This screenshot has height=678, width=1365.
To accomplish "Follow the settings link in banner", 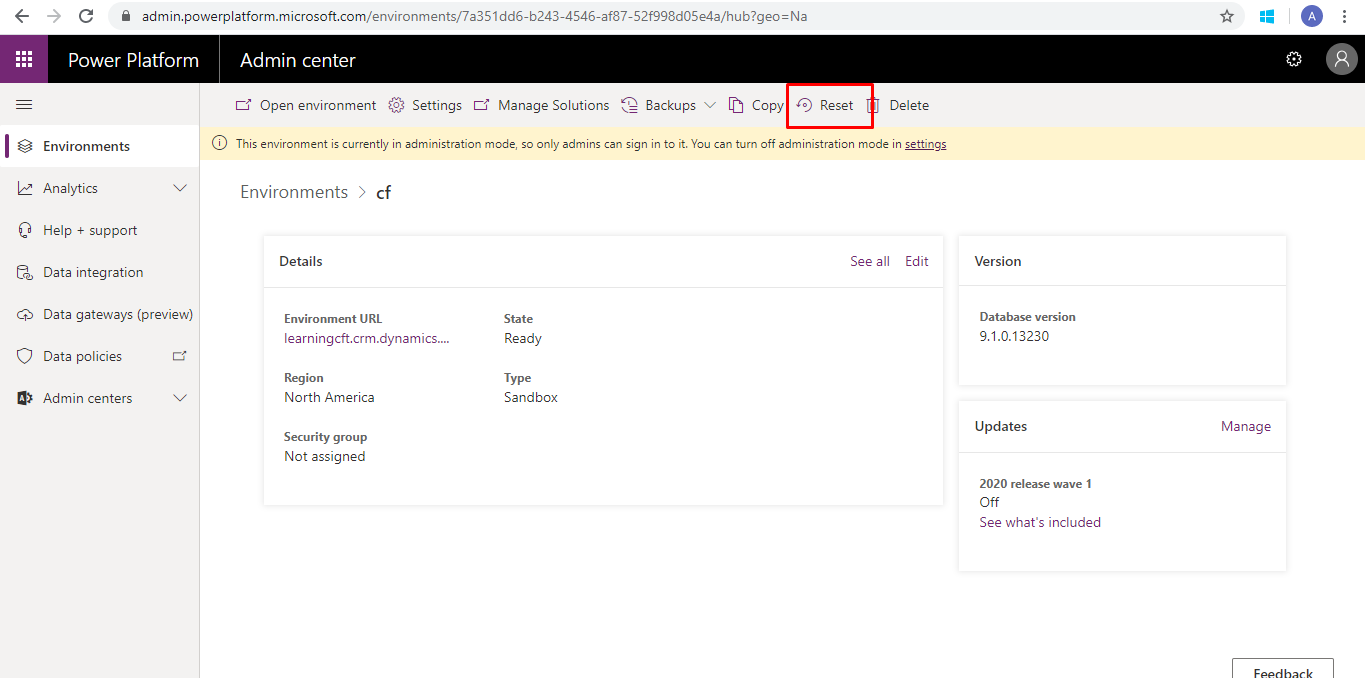I will pyautogui.click(x=925, y=144).
